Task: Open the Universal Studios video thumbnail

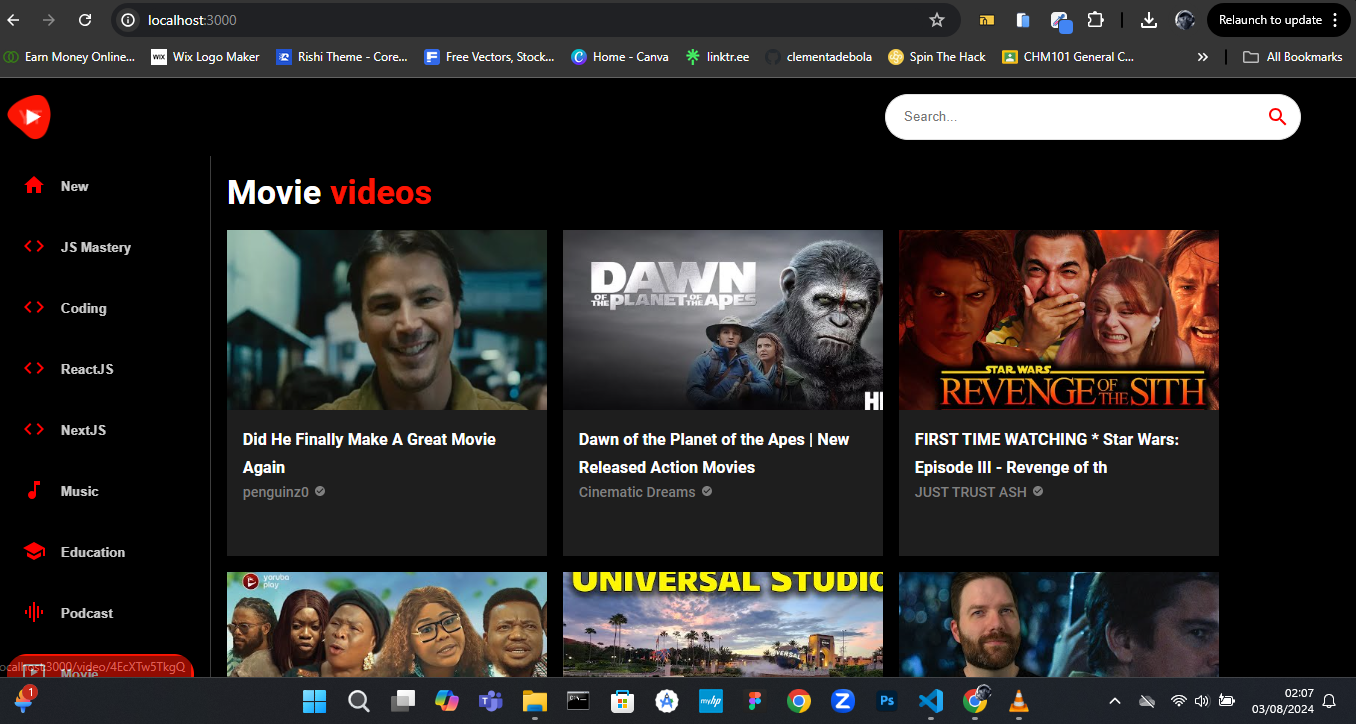Action: click(x=723, y=624)
